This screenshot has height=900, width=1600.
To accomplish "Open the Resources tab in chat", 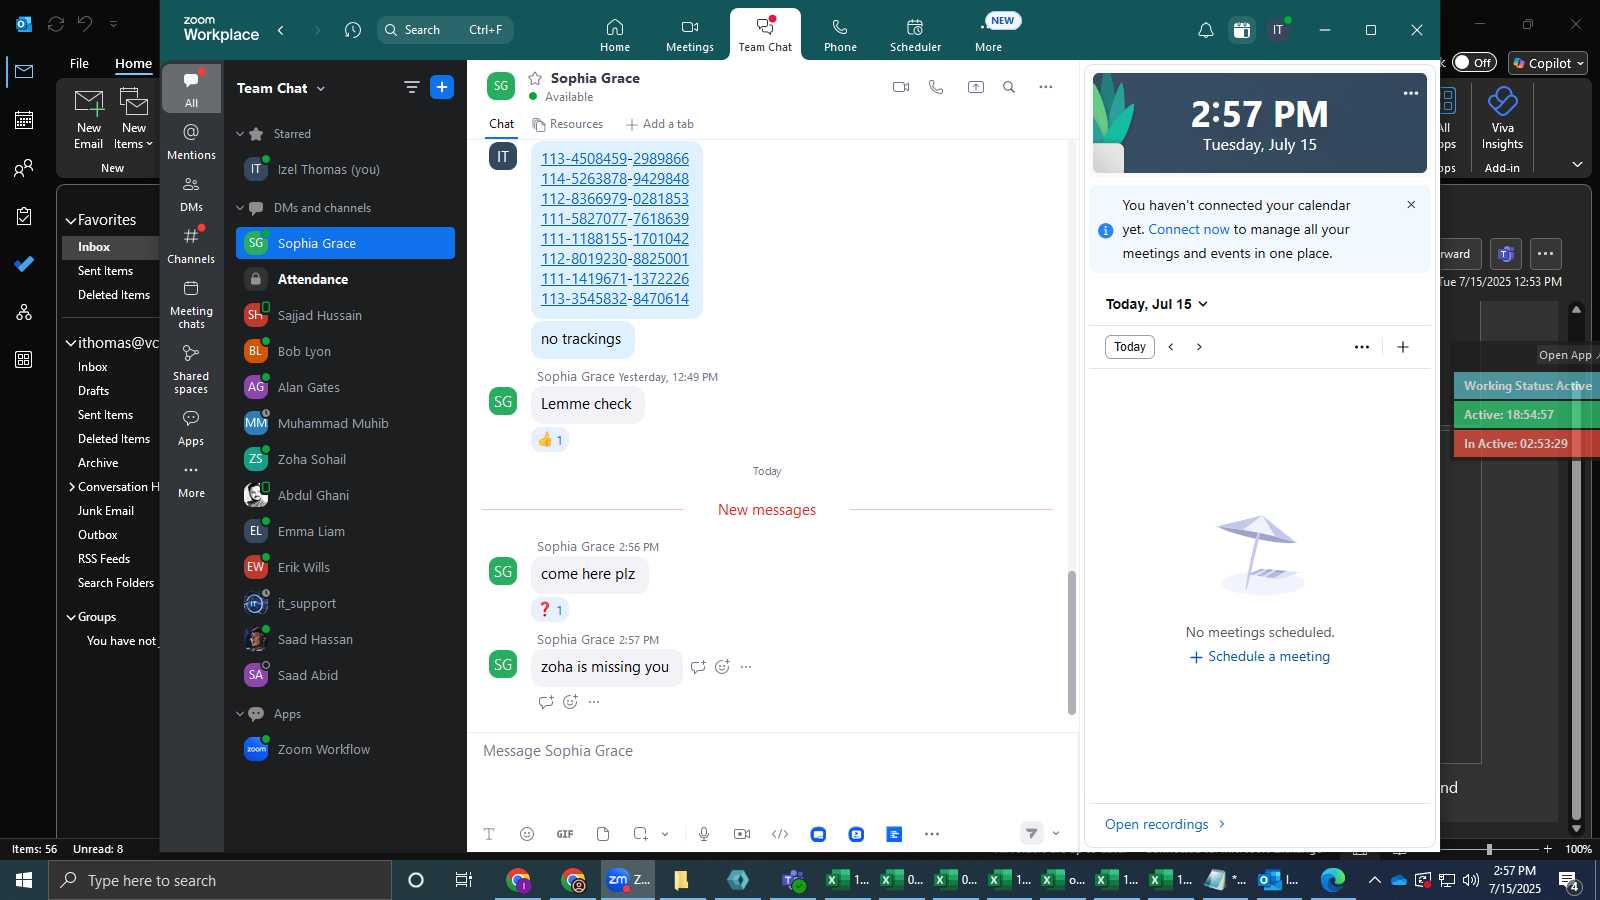I will (567, 124).
